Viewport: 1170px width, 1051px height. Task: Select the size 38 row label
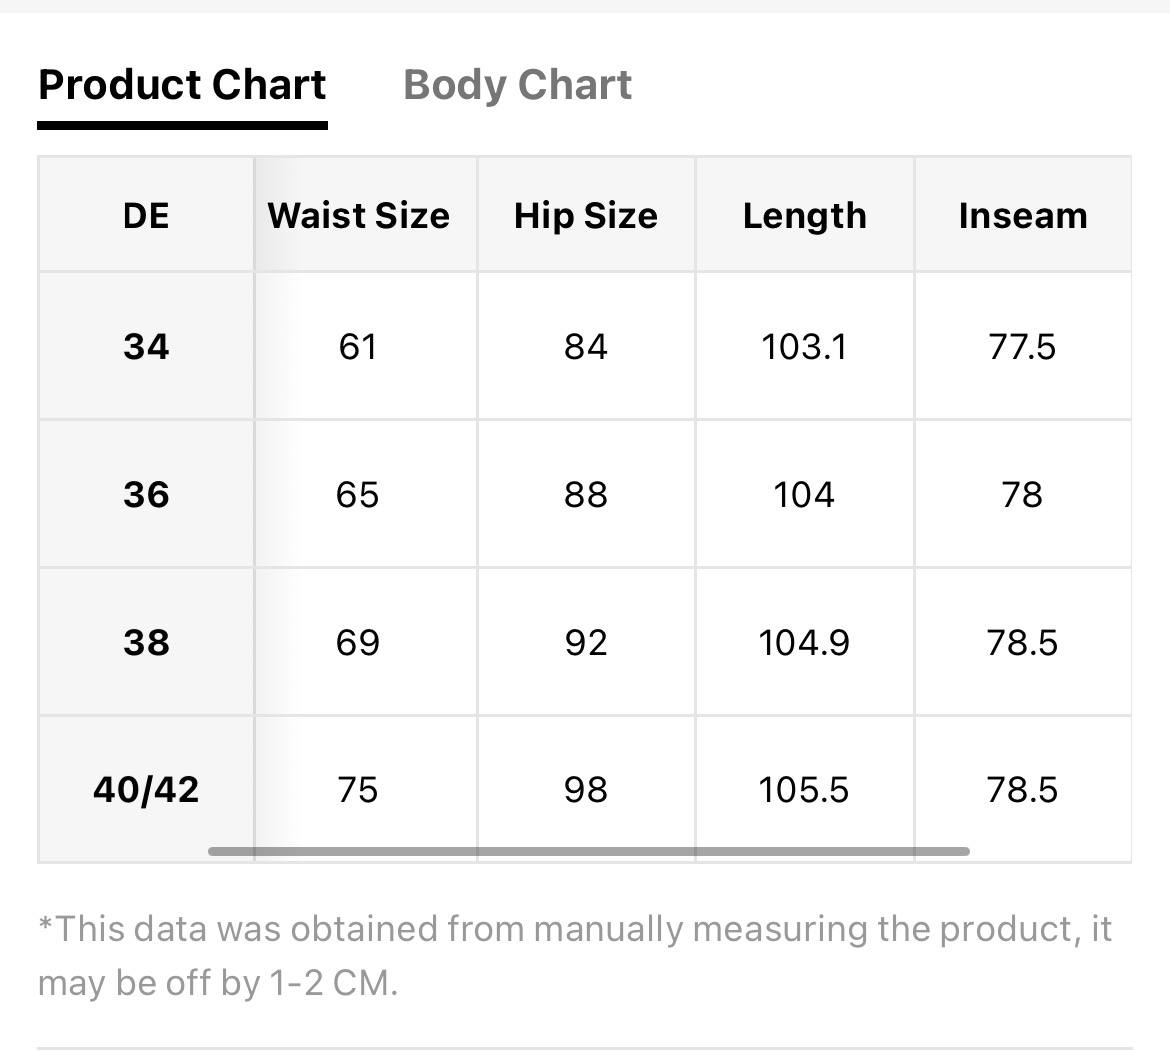(x=146, y=641)
